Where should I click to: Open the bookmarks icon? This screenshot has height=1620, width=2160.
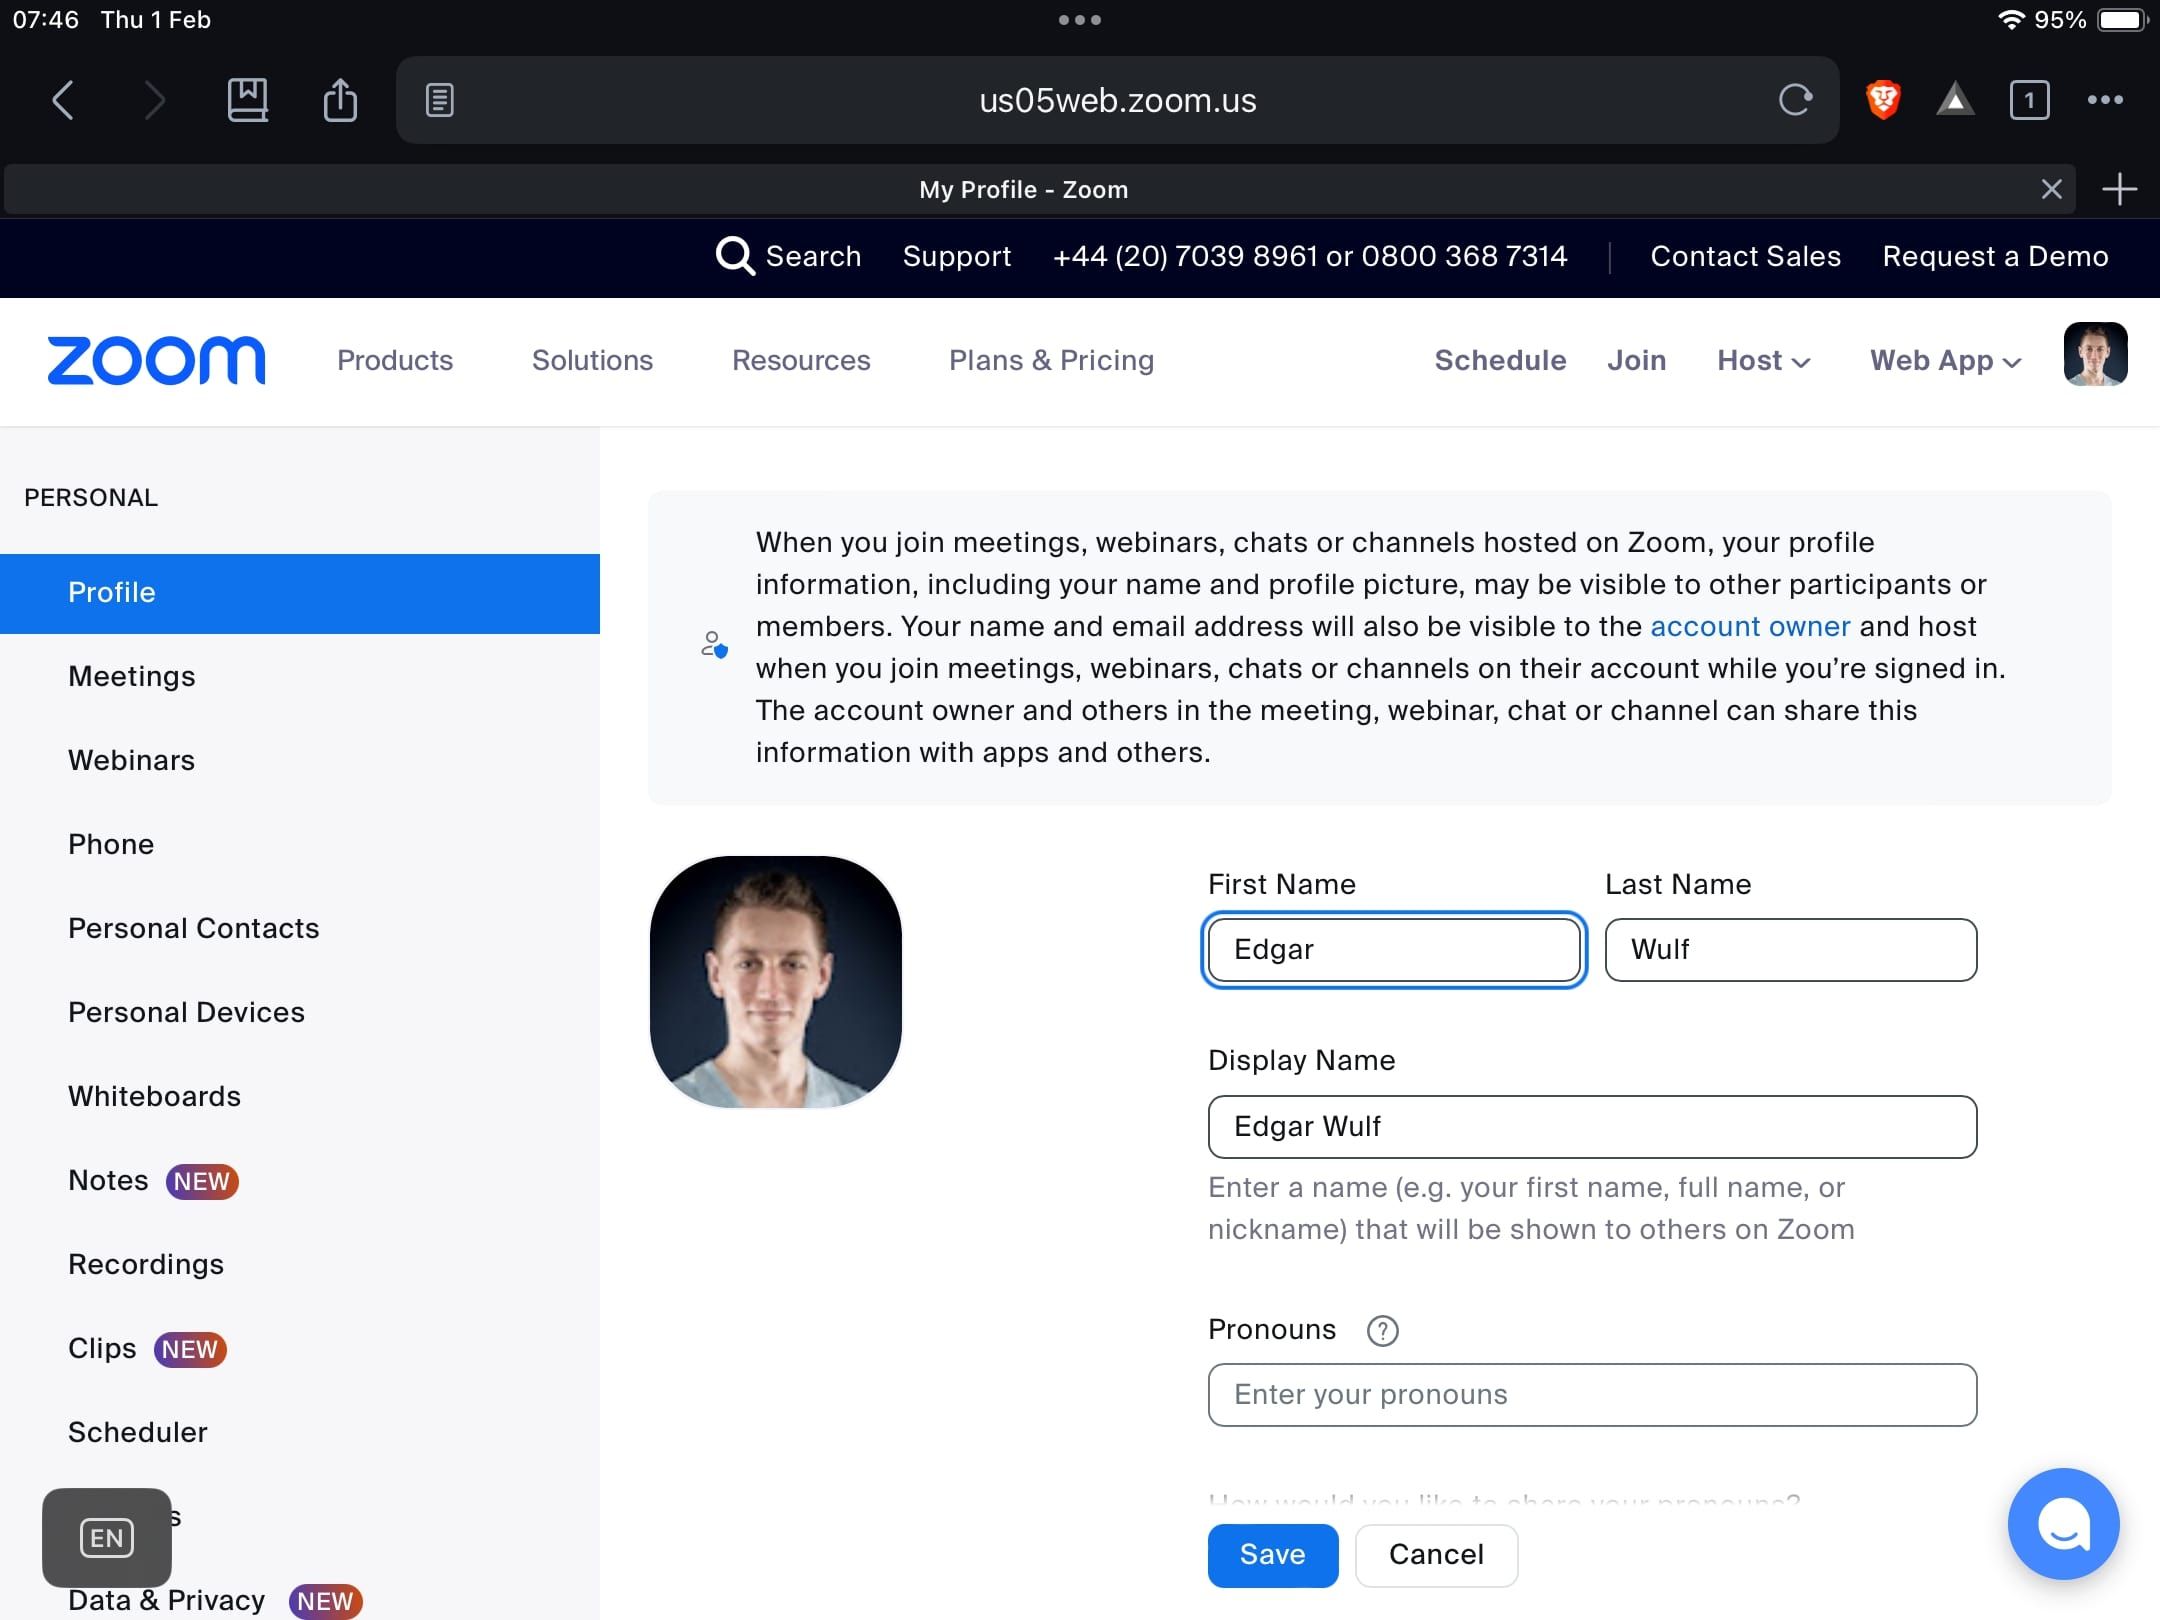coord(247,100)
